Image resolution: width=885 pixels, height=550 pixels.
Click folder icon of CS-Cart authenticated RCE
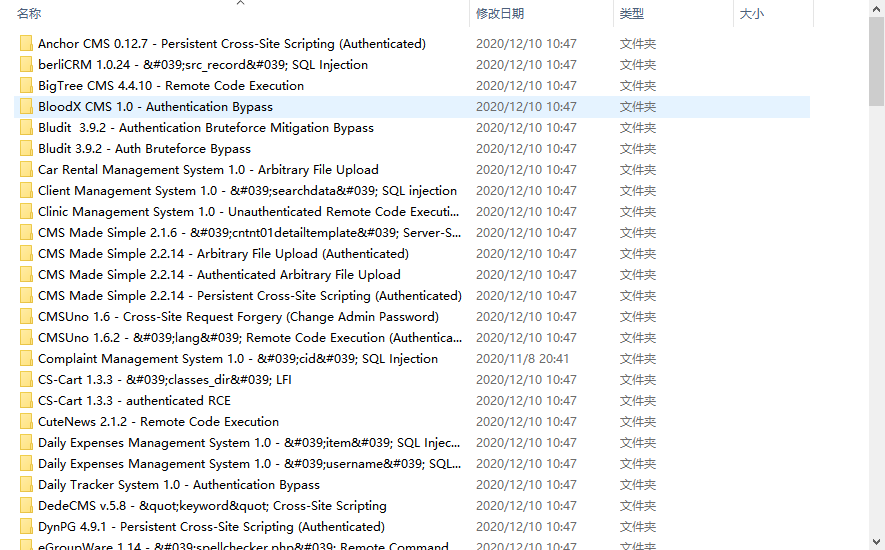pyautogui.click(x=26, y=400)
